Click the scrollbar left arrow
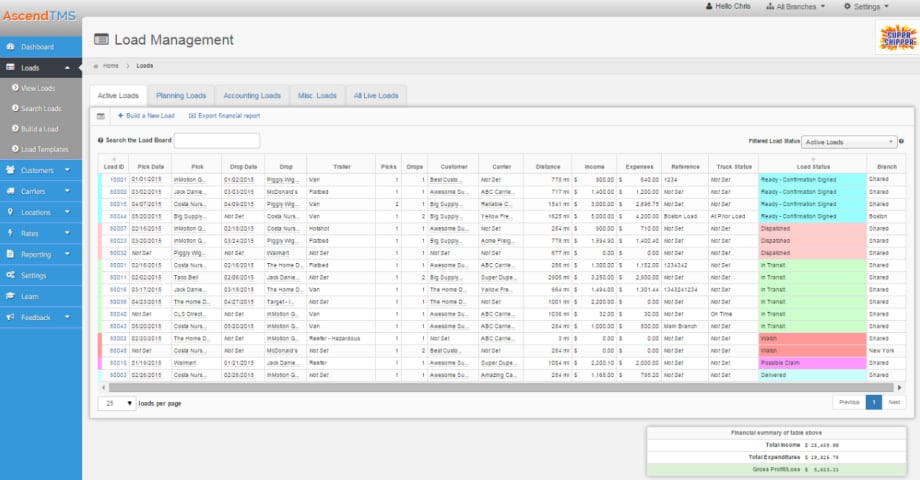Image resolution: width=920 pixels, height=480 pixels. (x=104, y=387)
